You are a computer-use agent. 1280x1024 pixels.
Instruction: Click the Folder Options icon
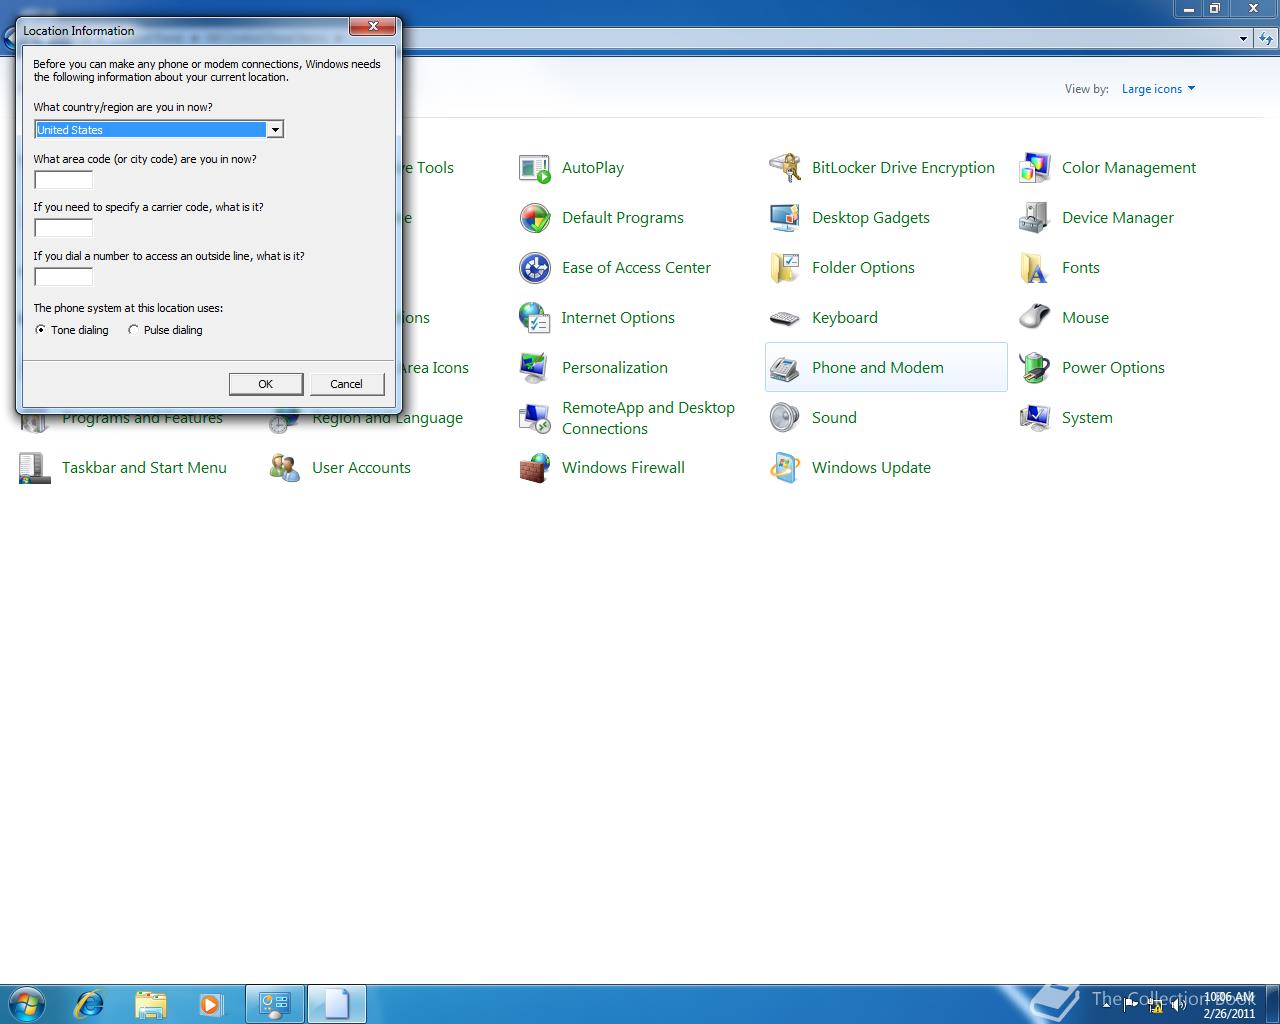click(785, 268)
